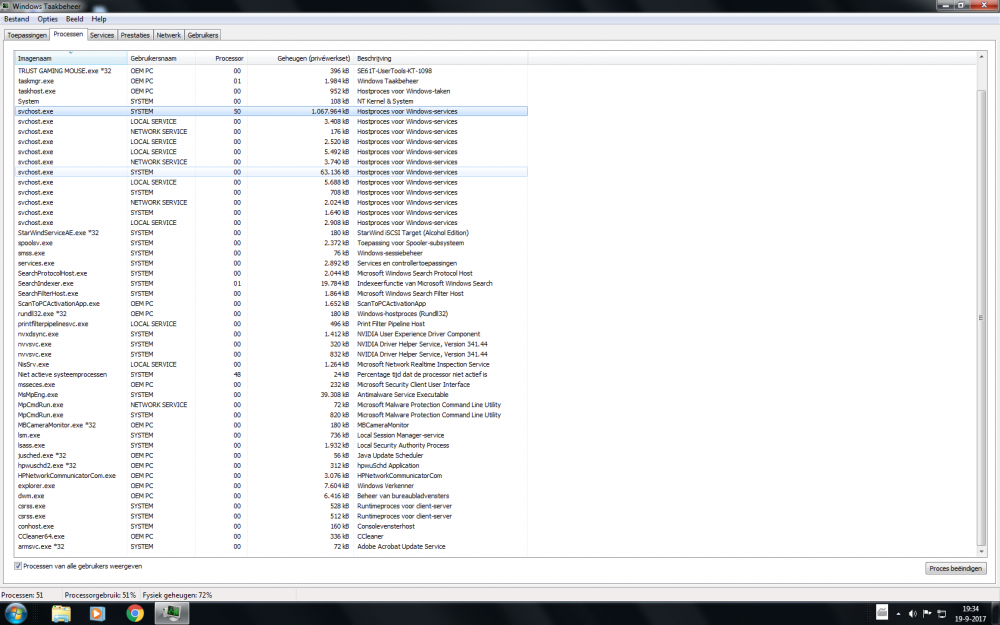Click the keyboard language bar icon

tap(882, 613)
